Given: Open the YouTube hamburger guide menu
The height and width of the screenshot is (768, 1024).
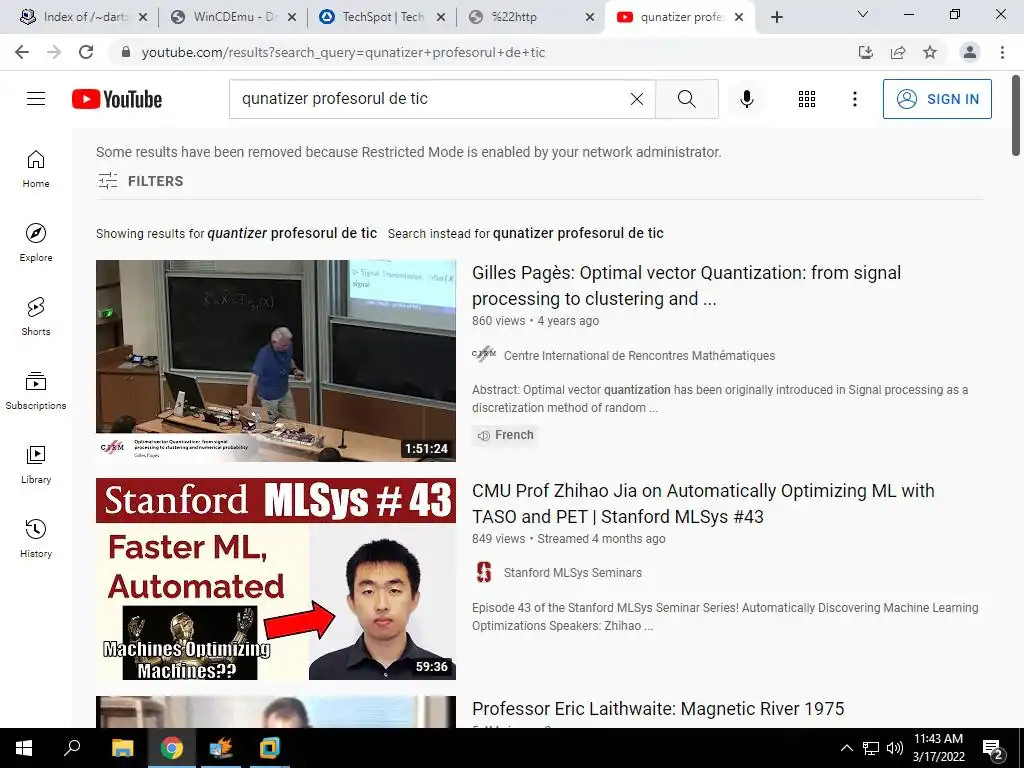Looking at the screenshot, I should 36,99.
